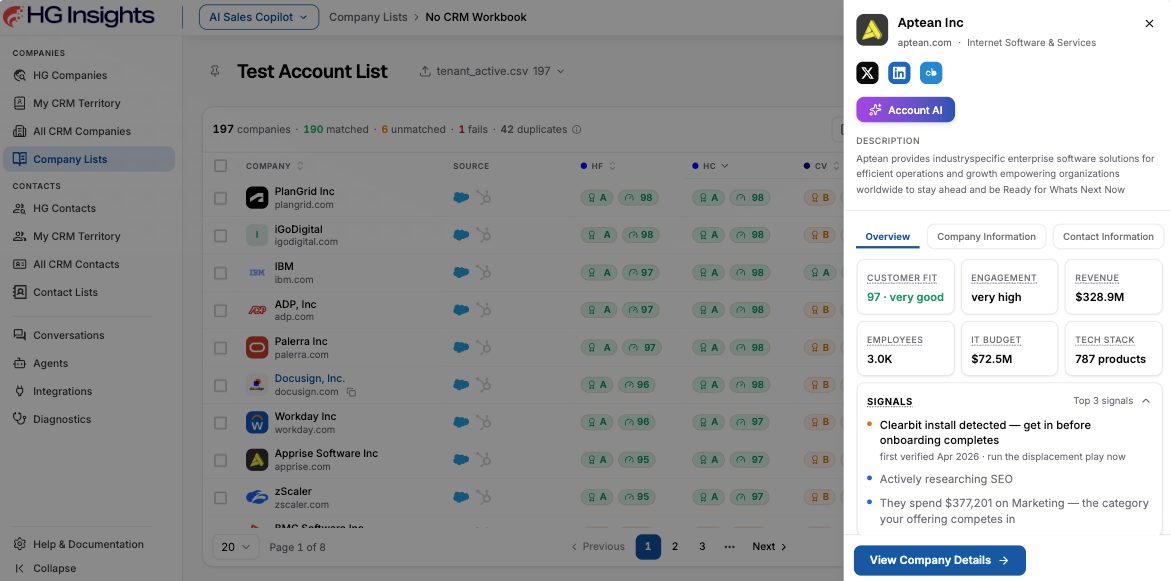Open Company Lists in the sidebar
This screenshot has width=1171, height=581.
89,159
